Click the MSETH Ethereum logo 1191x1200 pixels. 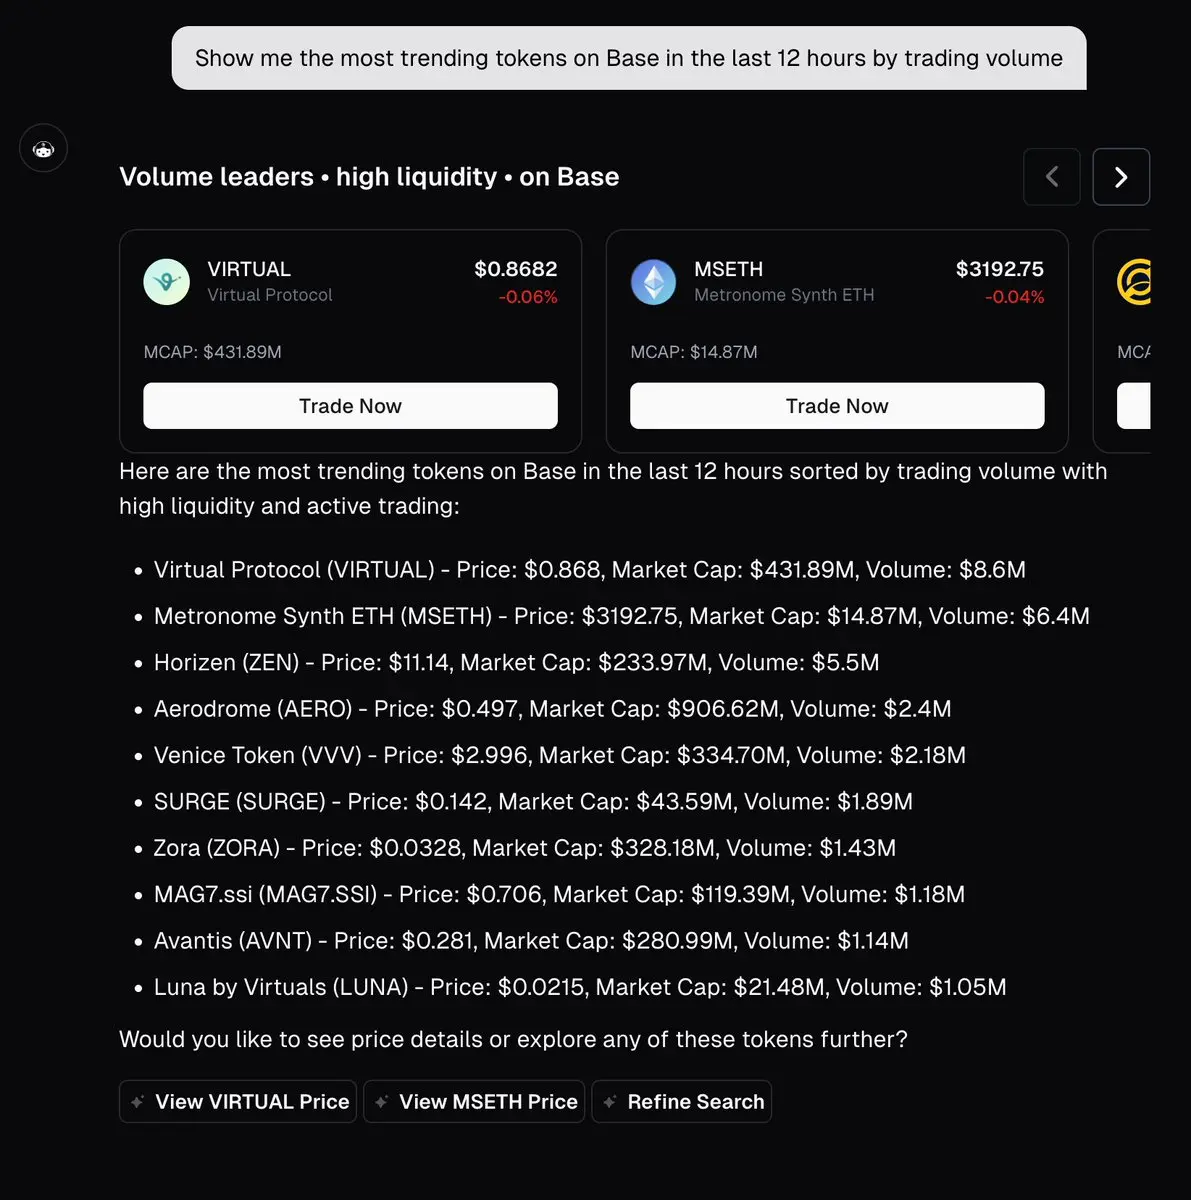pos(653,282)
